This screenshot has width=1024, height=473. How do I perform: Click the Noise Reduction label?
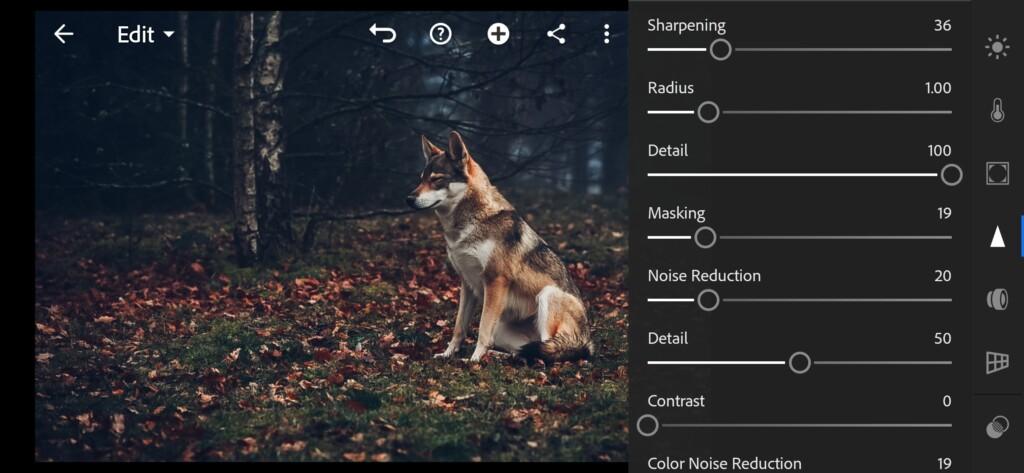click(x=704, y=276)
